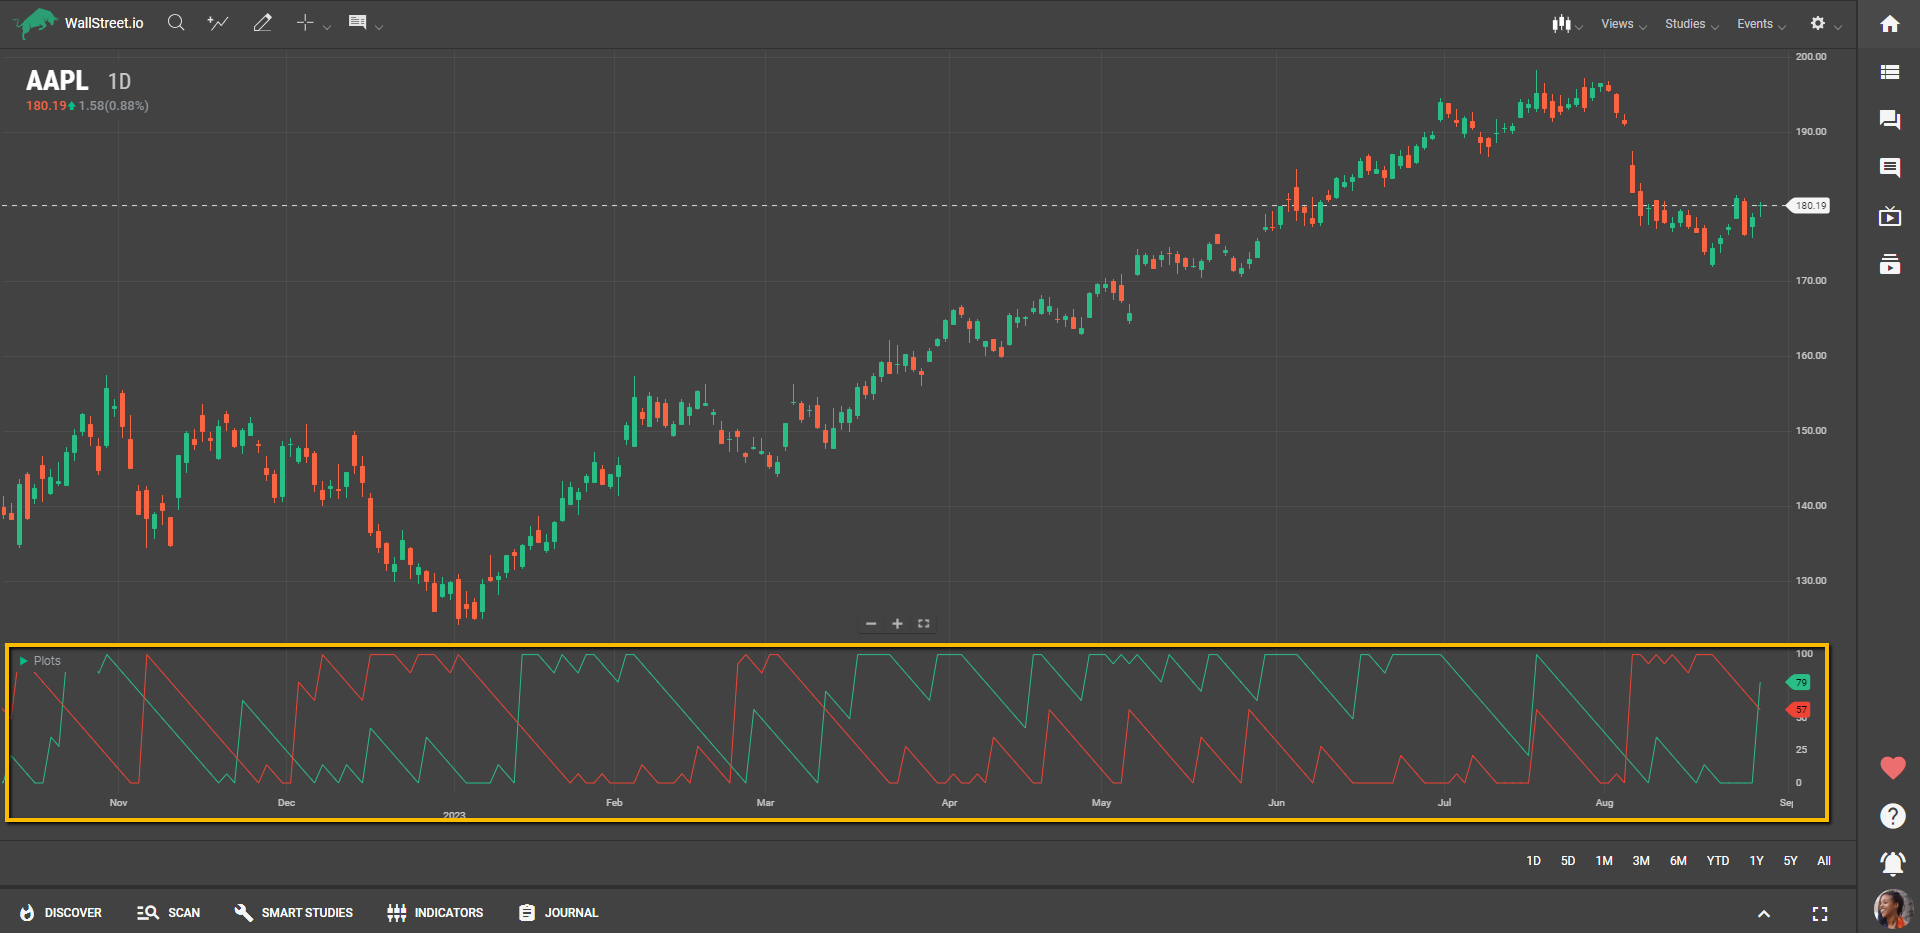This screenshot has width=1920, height=933.
Task: Open the Smart Studies tab
Action: coord(294,913)
